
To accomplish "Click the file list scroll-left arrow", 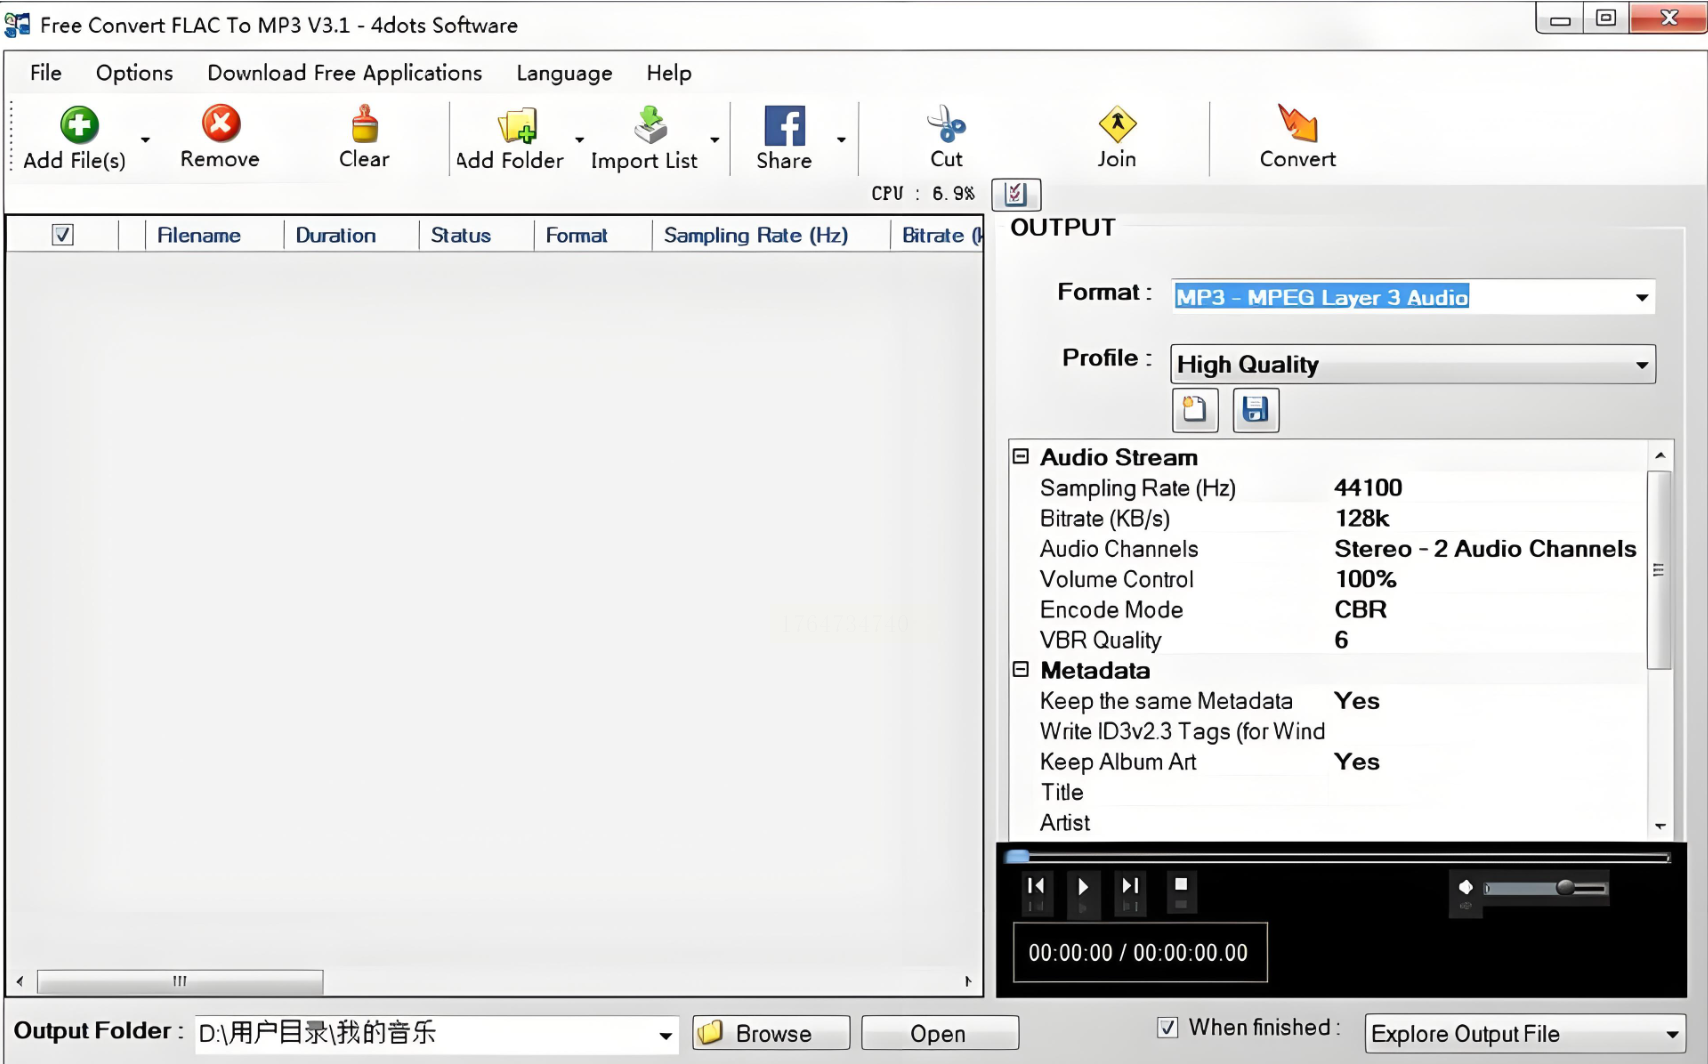I will click(x=20, y=981).
